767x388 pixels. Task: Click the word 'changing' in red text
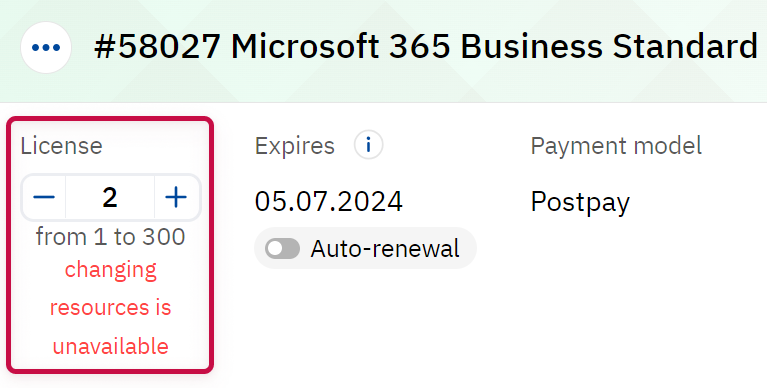click(x=111, y=271)
